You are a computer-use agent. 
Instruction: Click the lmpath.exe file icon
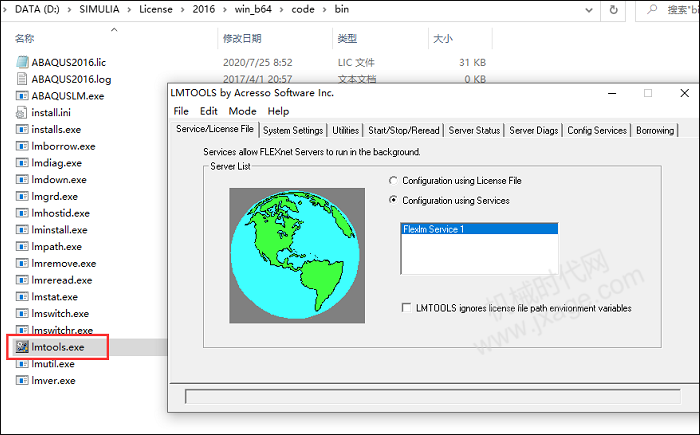22,247
